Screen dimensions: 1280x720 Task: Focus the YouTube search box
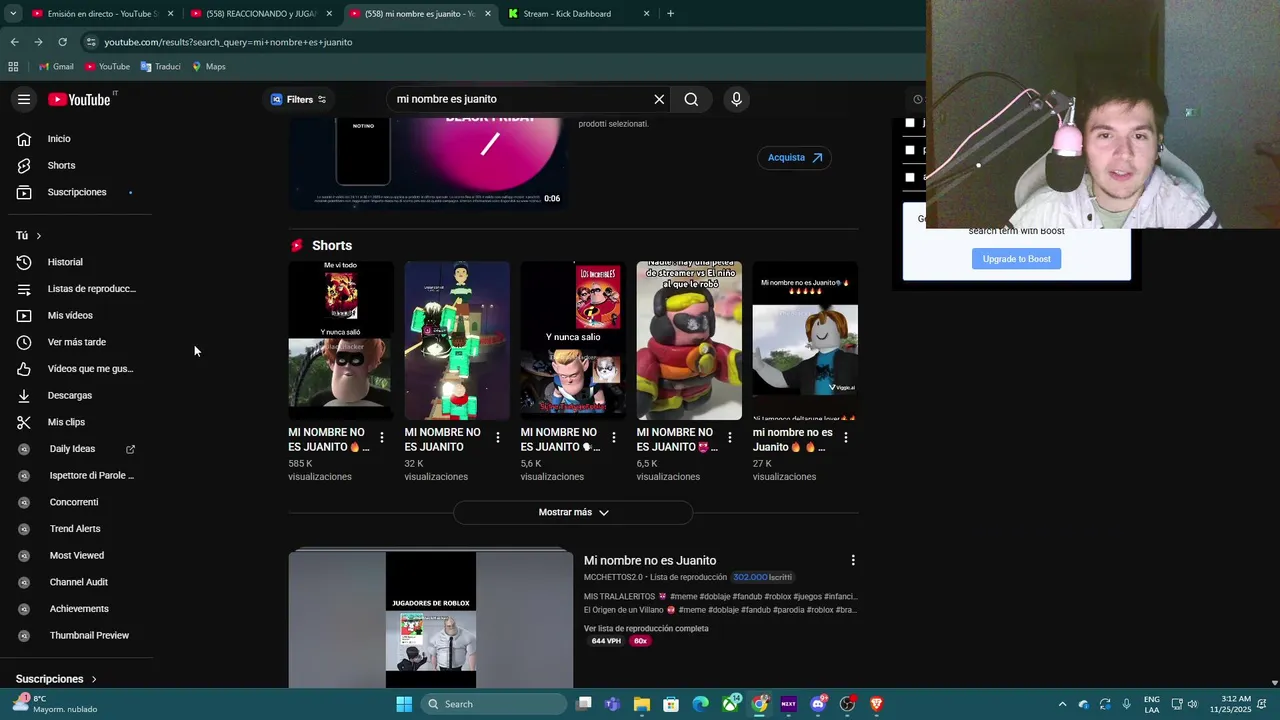(520, 99)
